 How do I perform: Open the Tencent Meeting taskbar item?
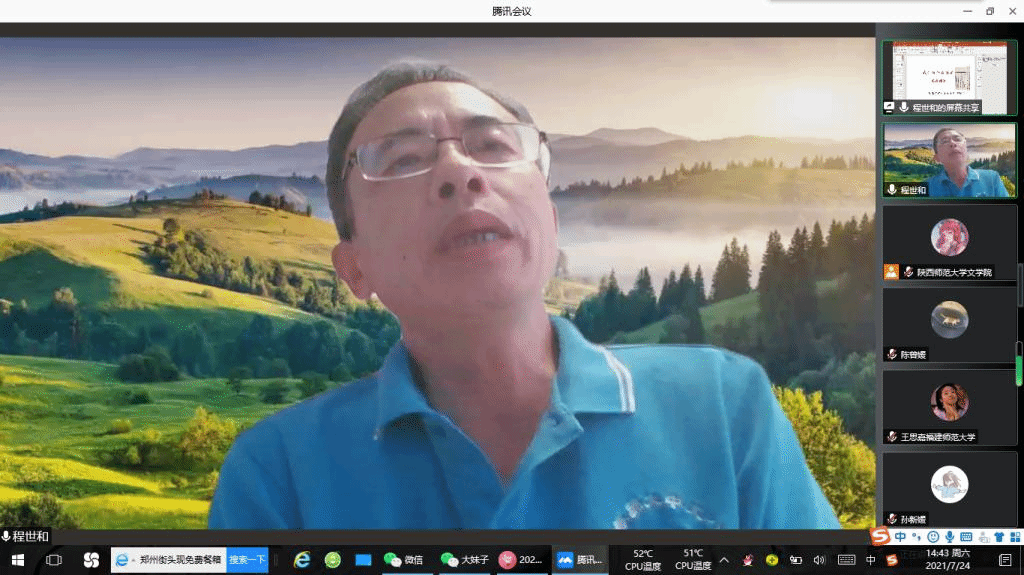coord(580,560)
